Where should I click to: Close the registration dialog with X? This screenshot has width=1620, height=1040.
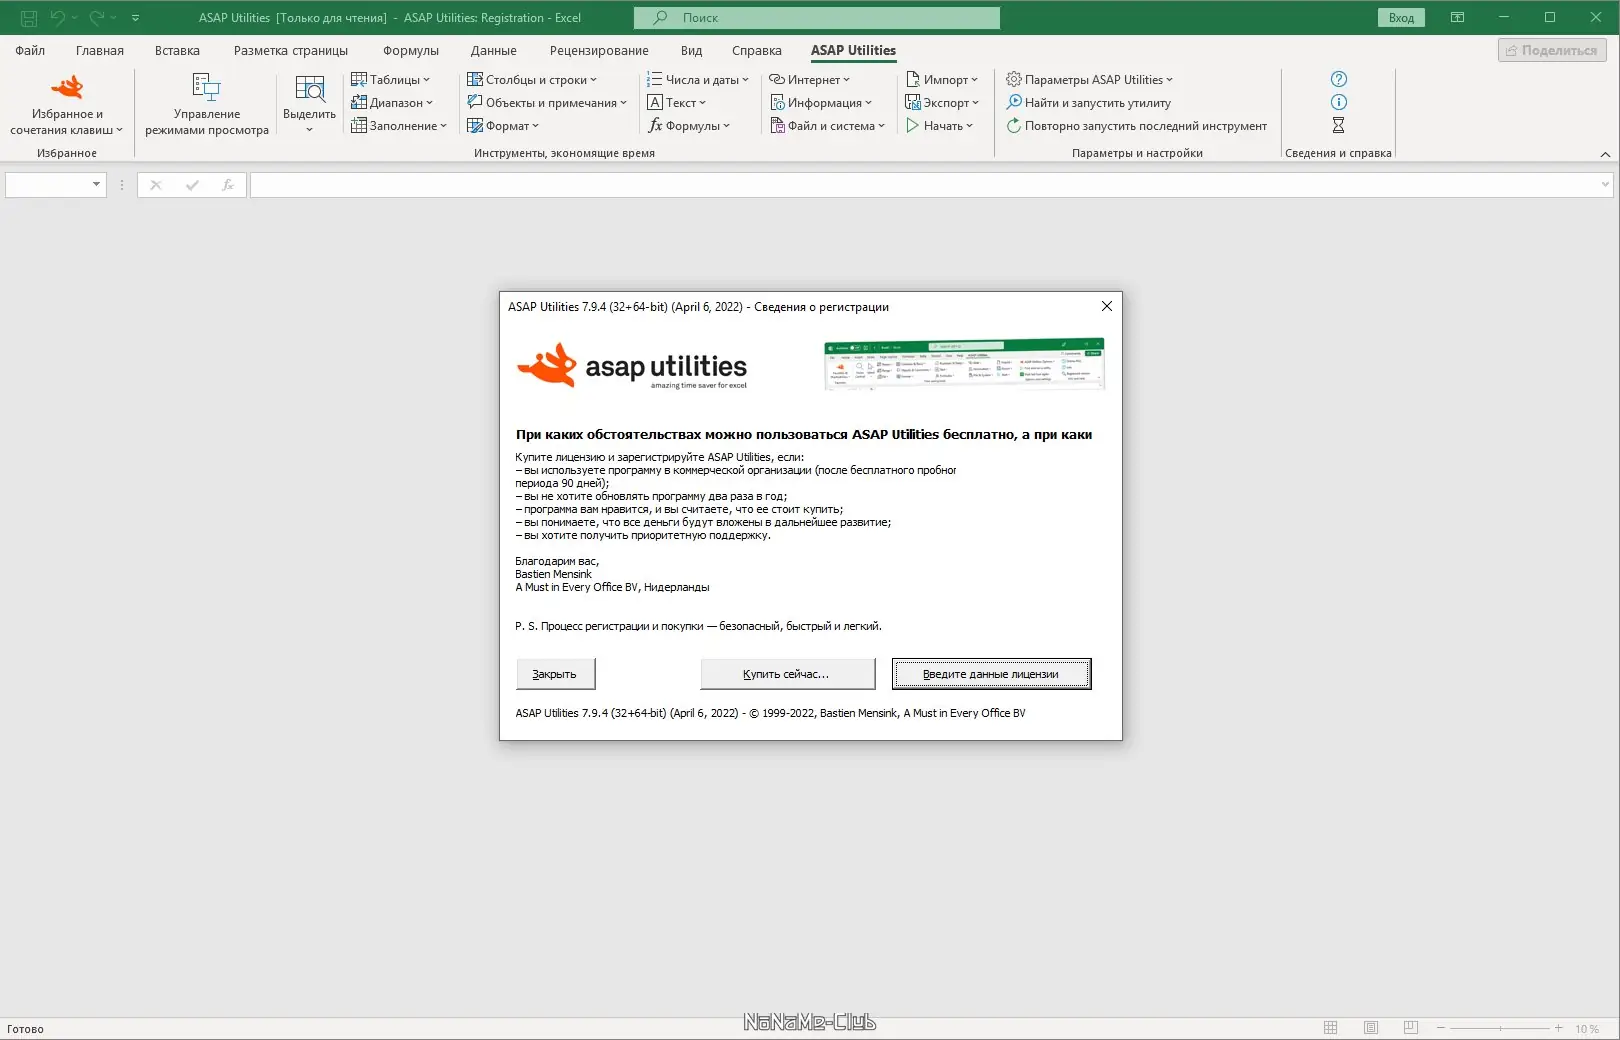click(x=1106, y=307)
